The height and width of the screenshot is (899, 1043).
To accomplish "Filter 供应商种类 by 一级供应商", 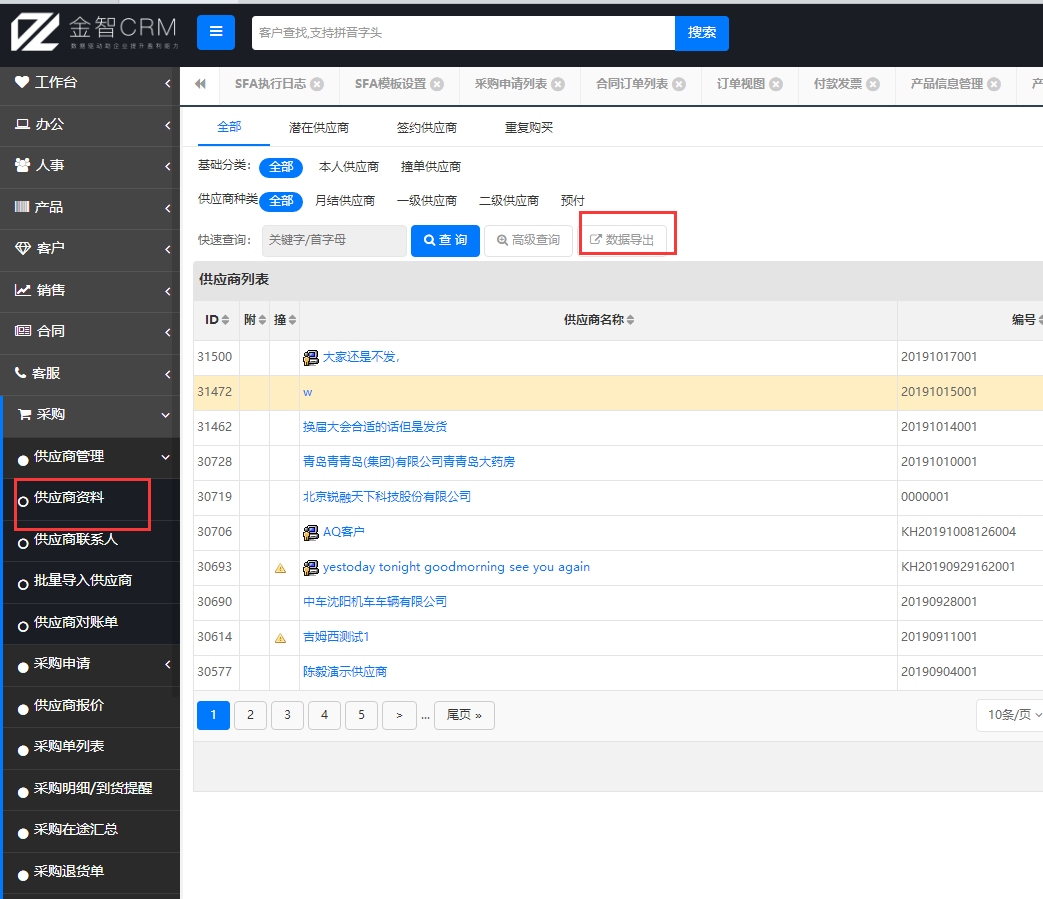I will point(426,201).
